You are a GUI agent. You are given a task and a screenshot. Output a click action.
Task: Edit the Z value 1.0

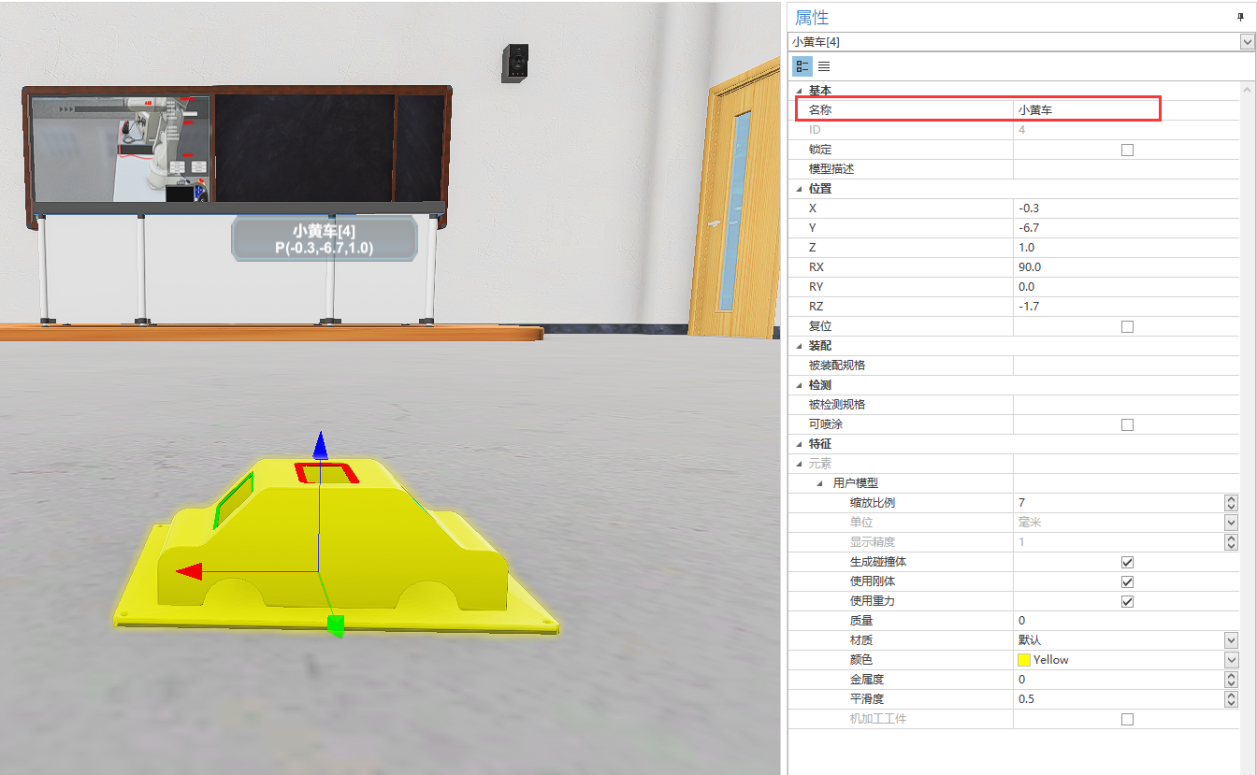[1127, 248]
